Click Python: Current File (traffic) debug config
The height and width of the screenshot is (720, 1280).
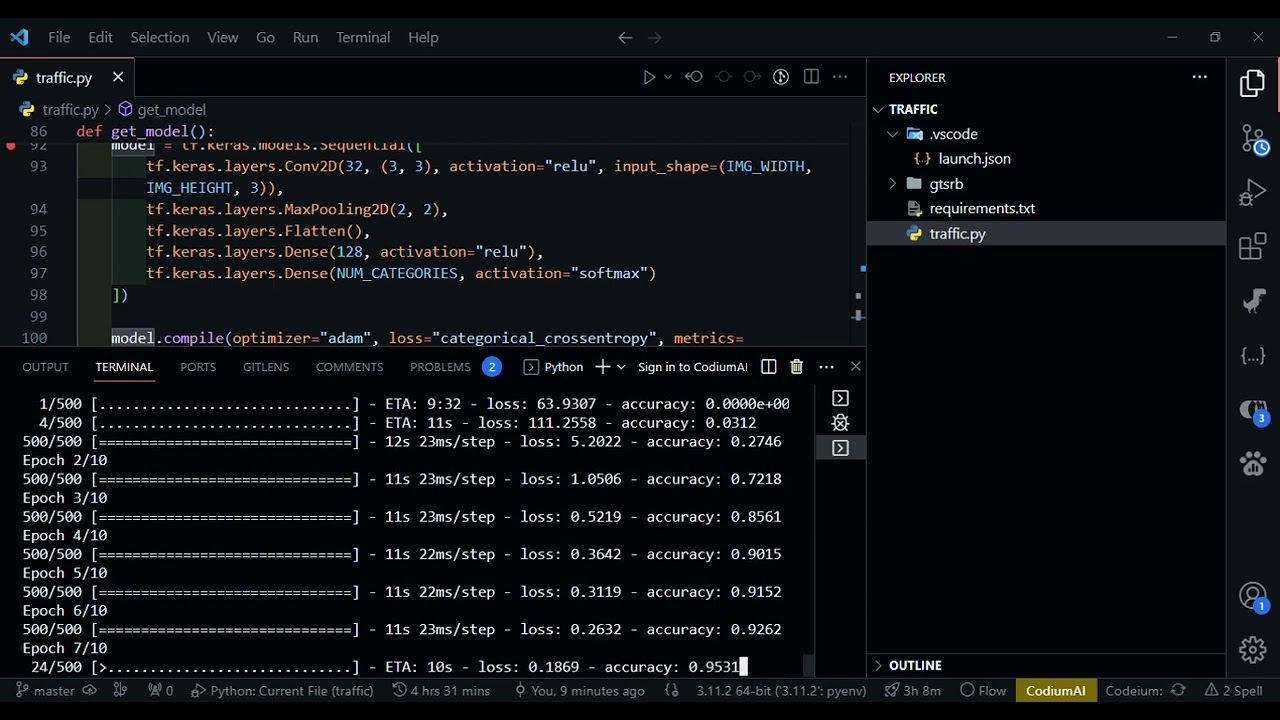click(x=282, y=691)
